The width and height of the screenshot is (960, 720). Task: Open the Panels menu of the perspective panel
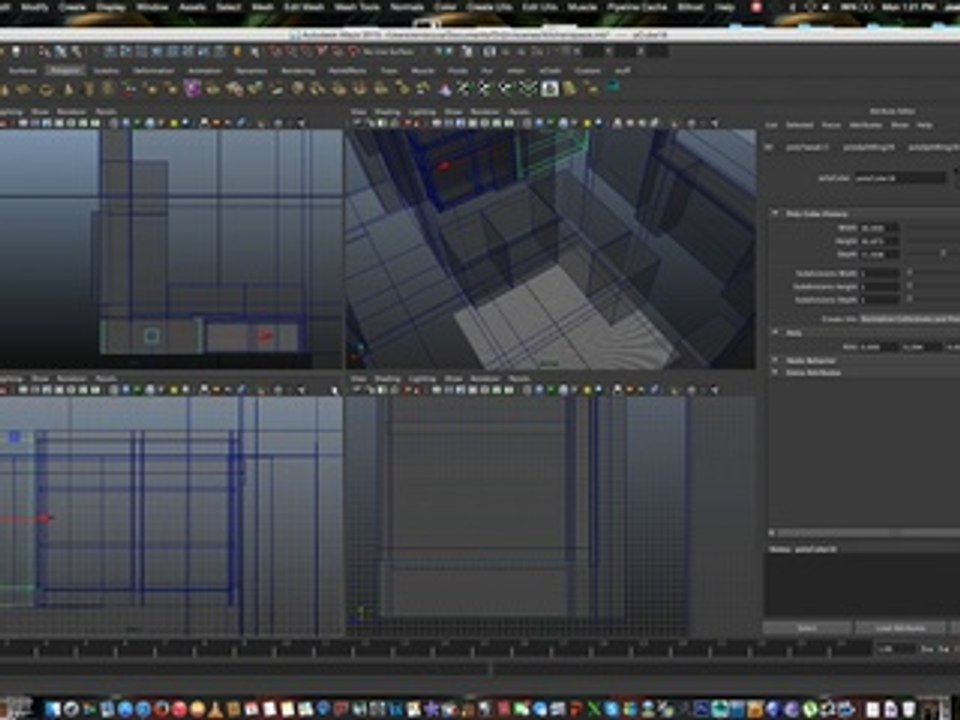(519, 112)
